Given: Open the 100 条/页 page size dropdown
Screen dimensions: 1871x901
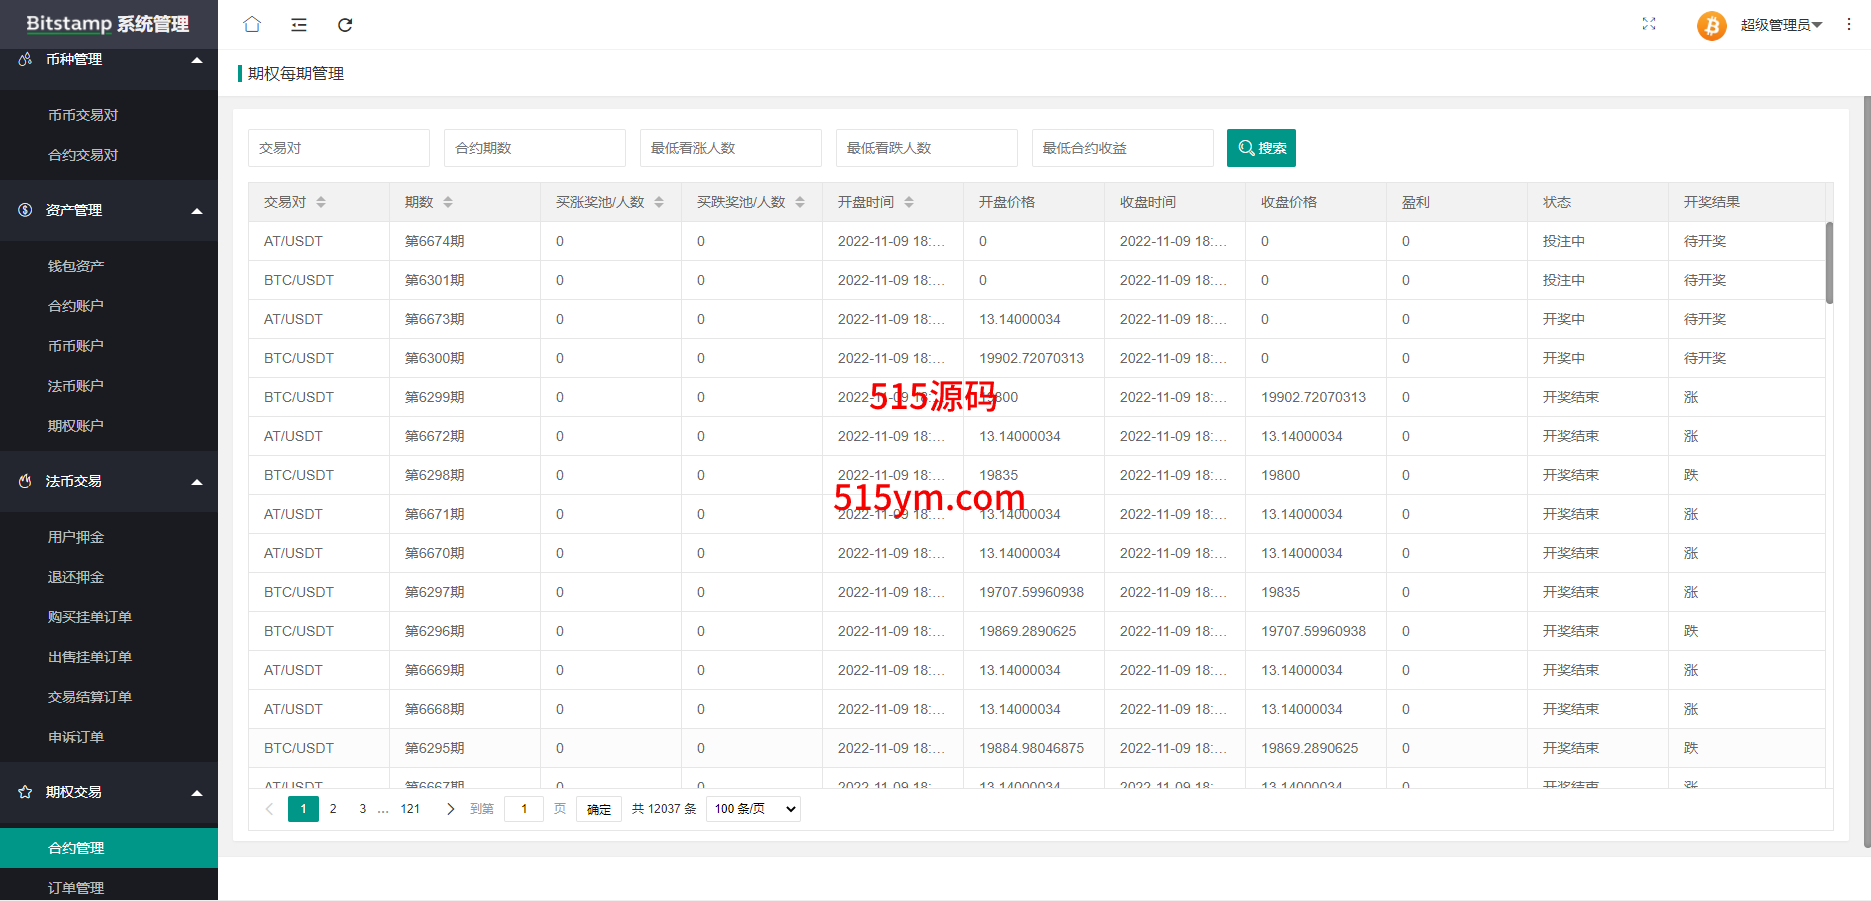Looking at the screenshot, I should (x=753, y=809).
